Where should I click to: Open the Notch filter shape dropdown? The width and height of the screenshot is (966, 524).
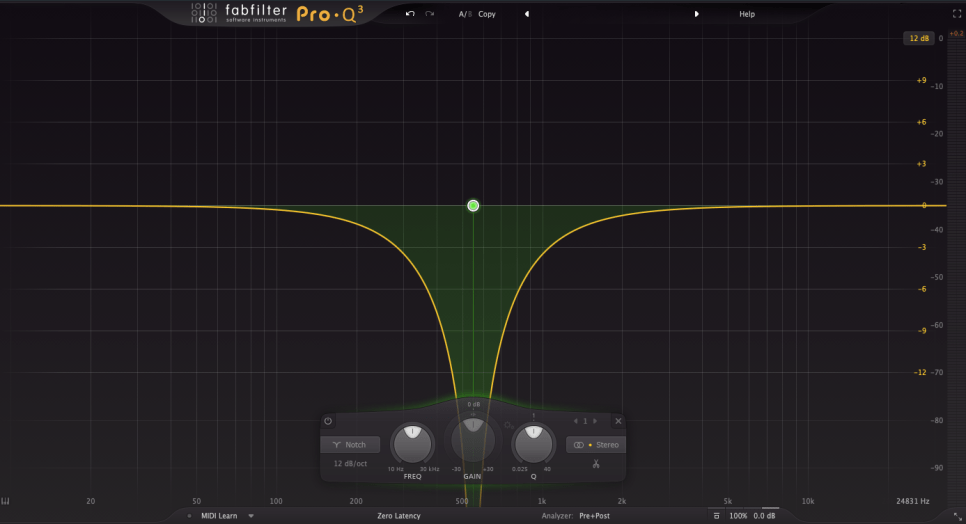click(x=350, y=445)
